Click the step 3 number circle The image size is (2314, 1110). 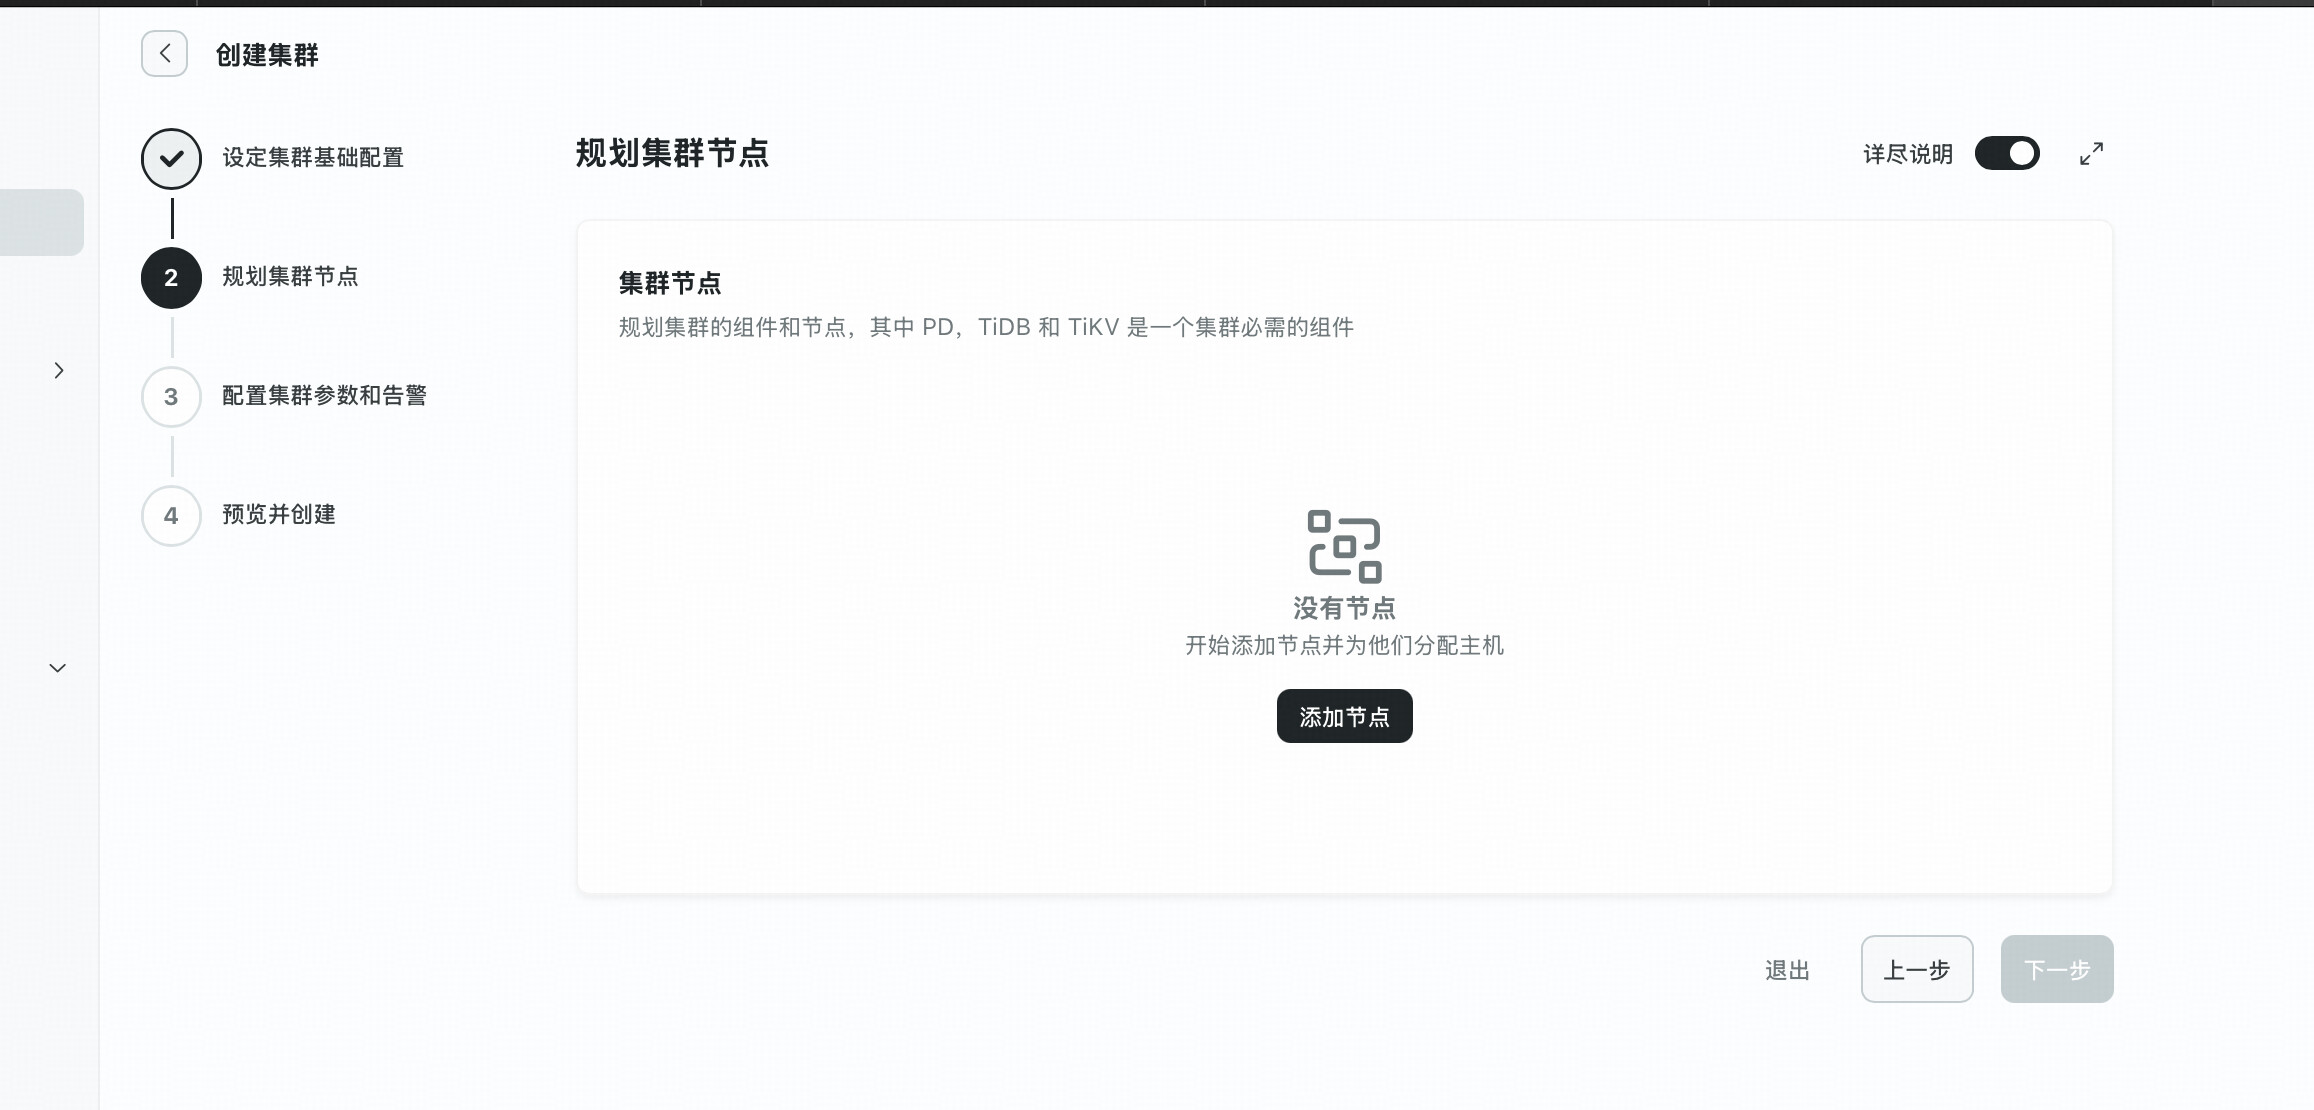coord(171,397)
